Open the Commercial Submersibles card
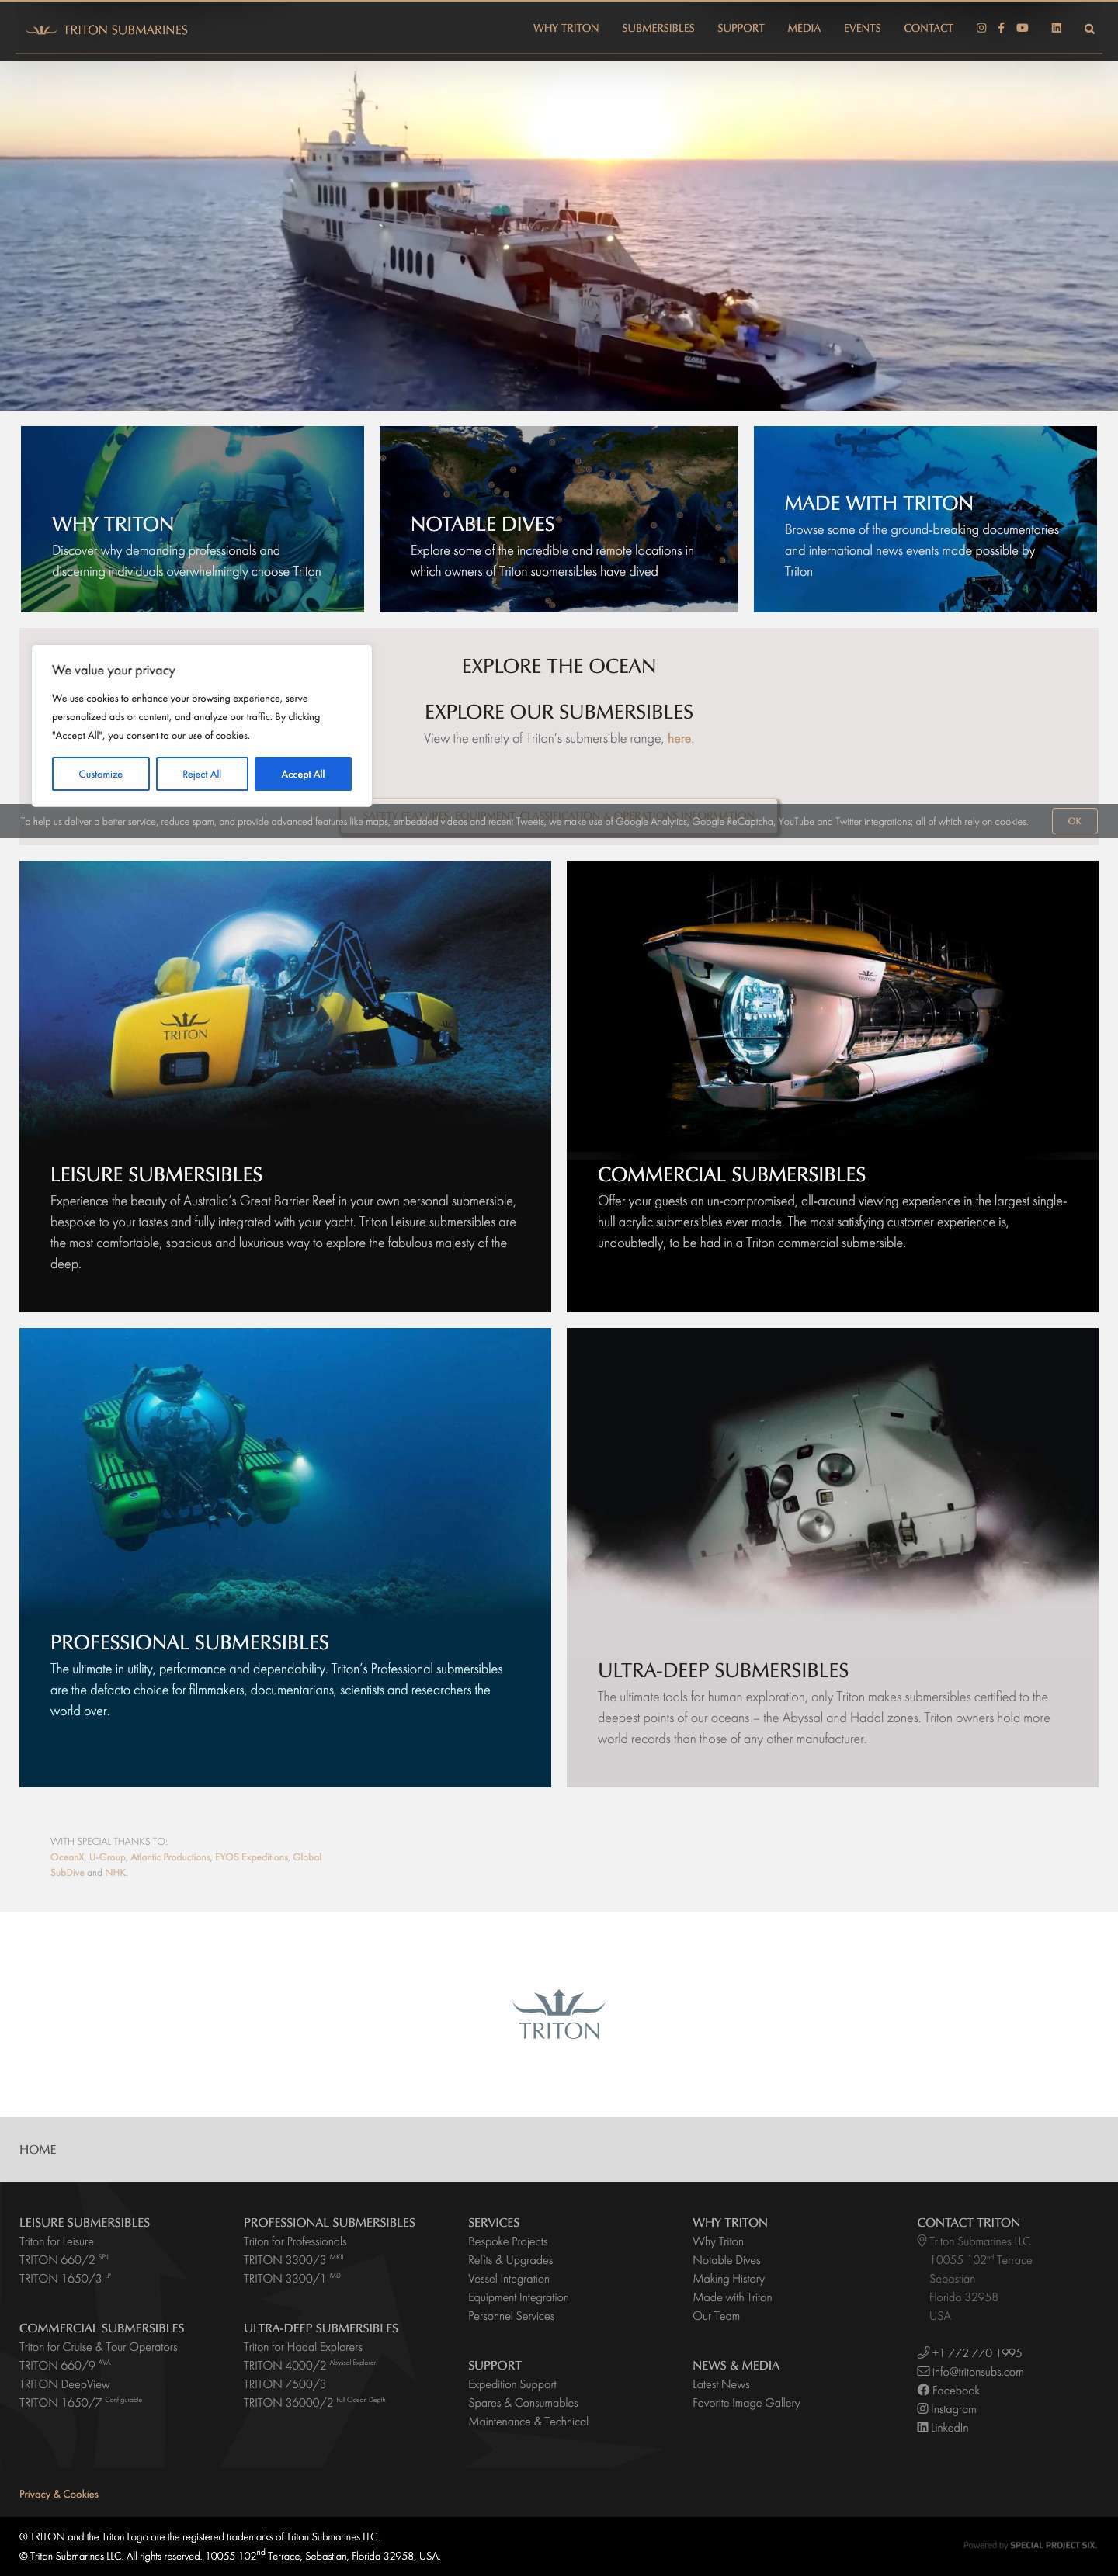This screenshot has width=1118, height=2576. point(832,1086)
